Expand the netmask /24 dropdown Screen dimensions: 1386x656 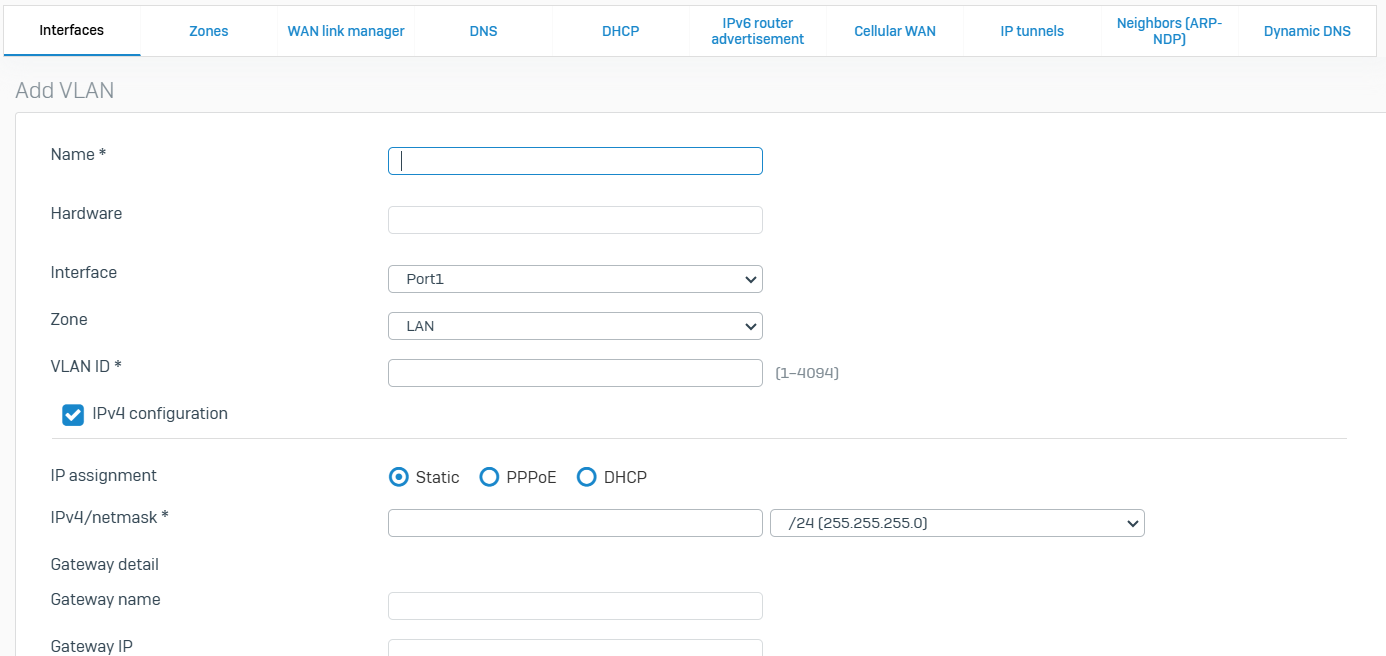point(957,523)
